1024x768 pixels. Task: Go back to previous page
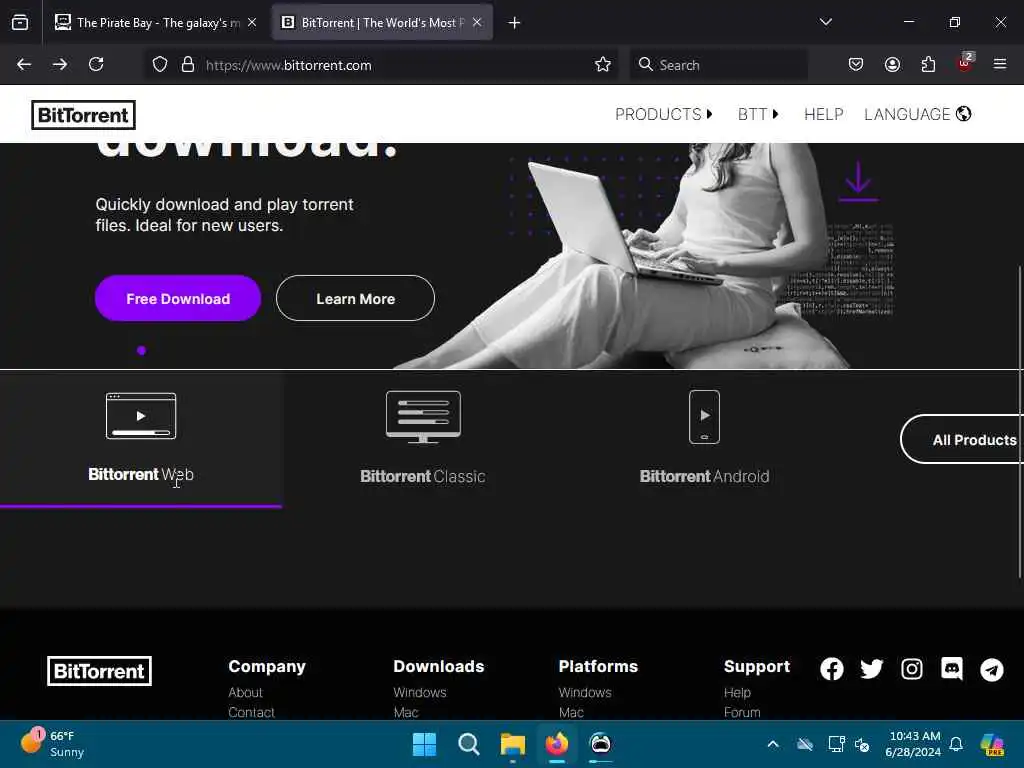click(24, 64)
